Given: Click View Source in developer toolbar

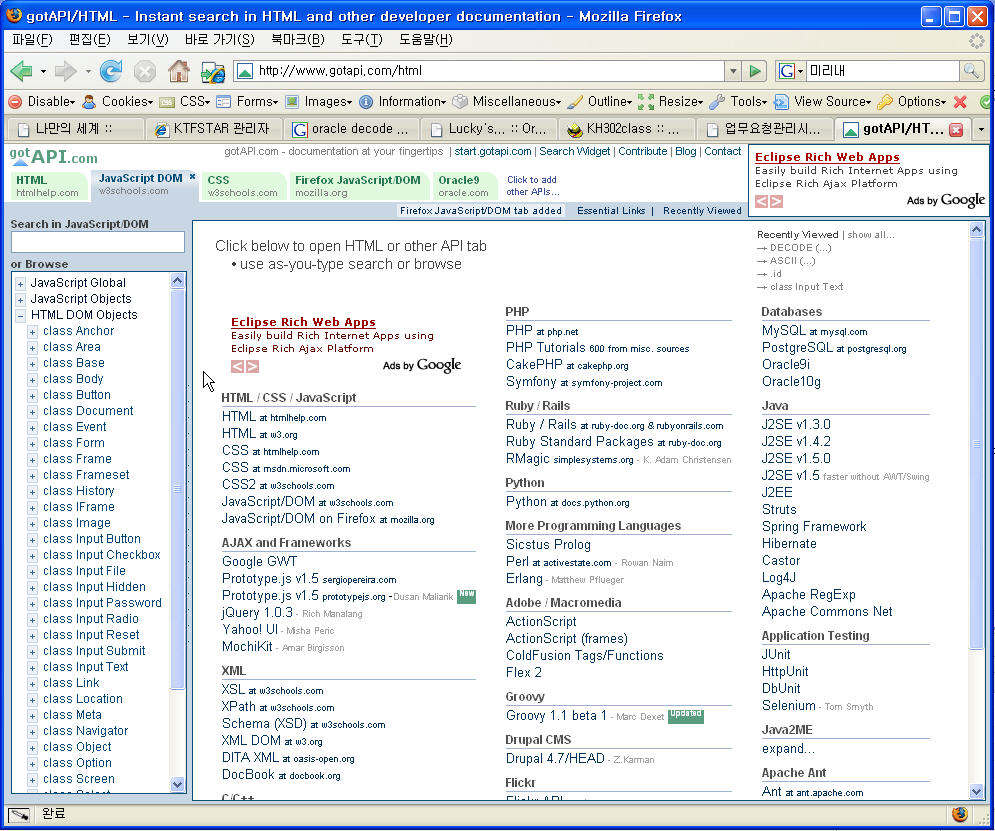Looking at the screenshot, I should pyautogui.click(x=822, y=101).
